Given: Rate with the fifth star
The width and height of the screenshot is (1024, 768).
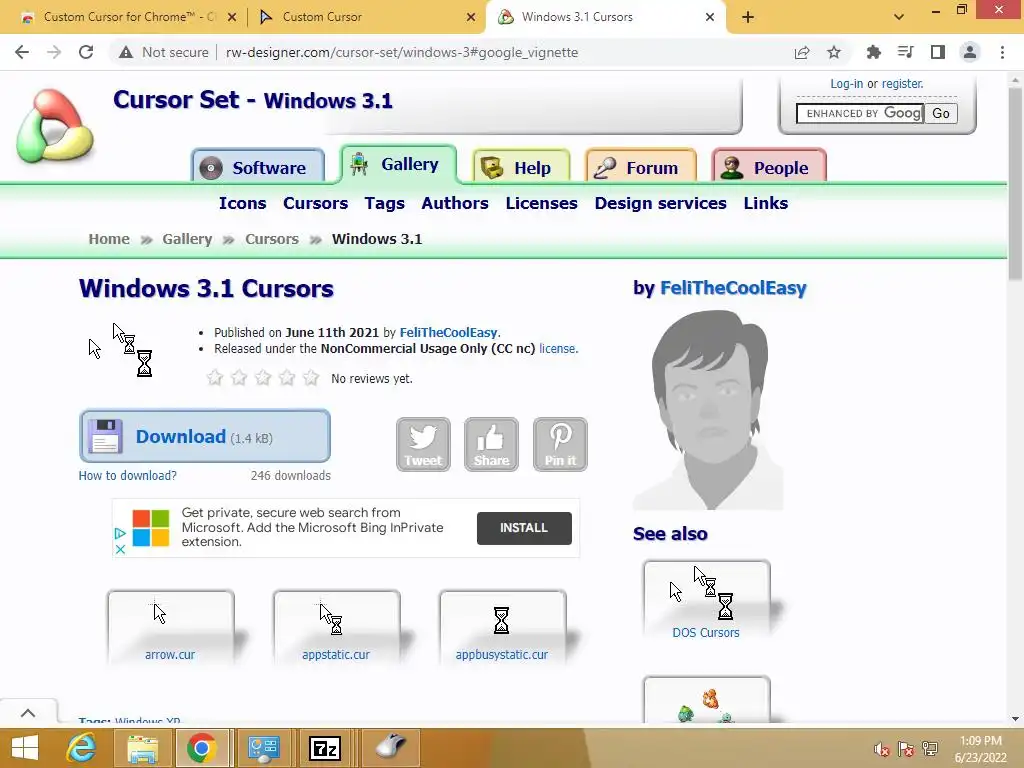Looking at the screenshot, I should tap(311, 377).
